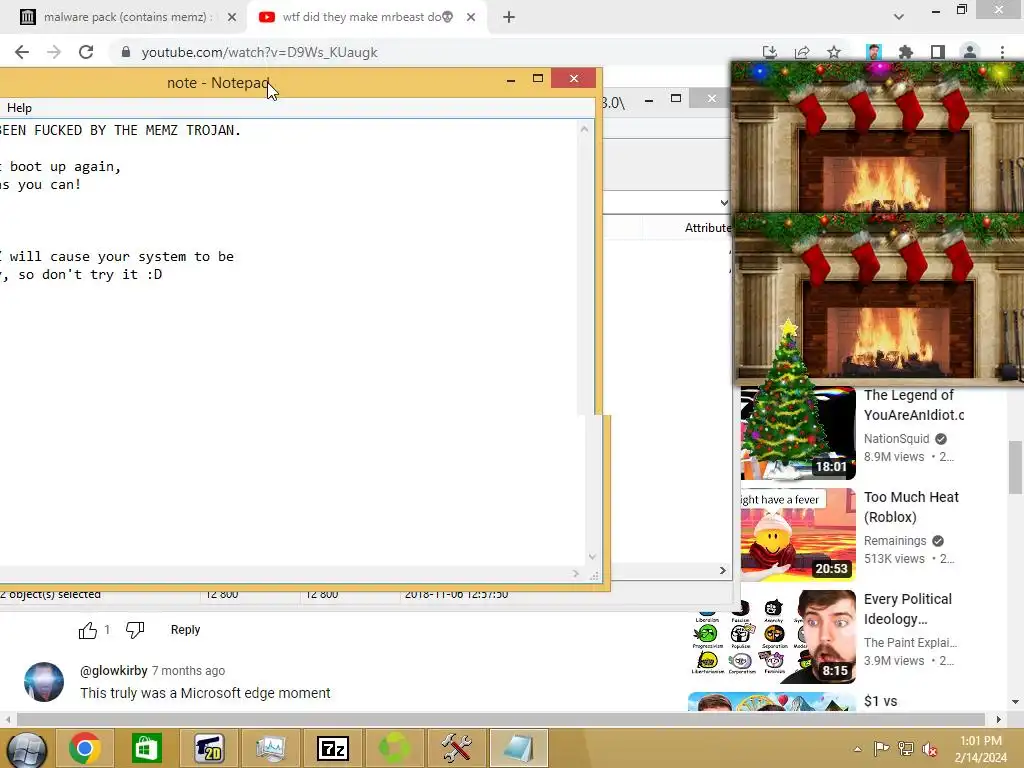Viewport: 1024px width, 768px height.
Task: Click the Chrome forward arrow
Action: [x=54, y=52]
